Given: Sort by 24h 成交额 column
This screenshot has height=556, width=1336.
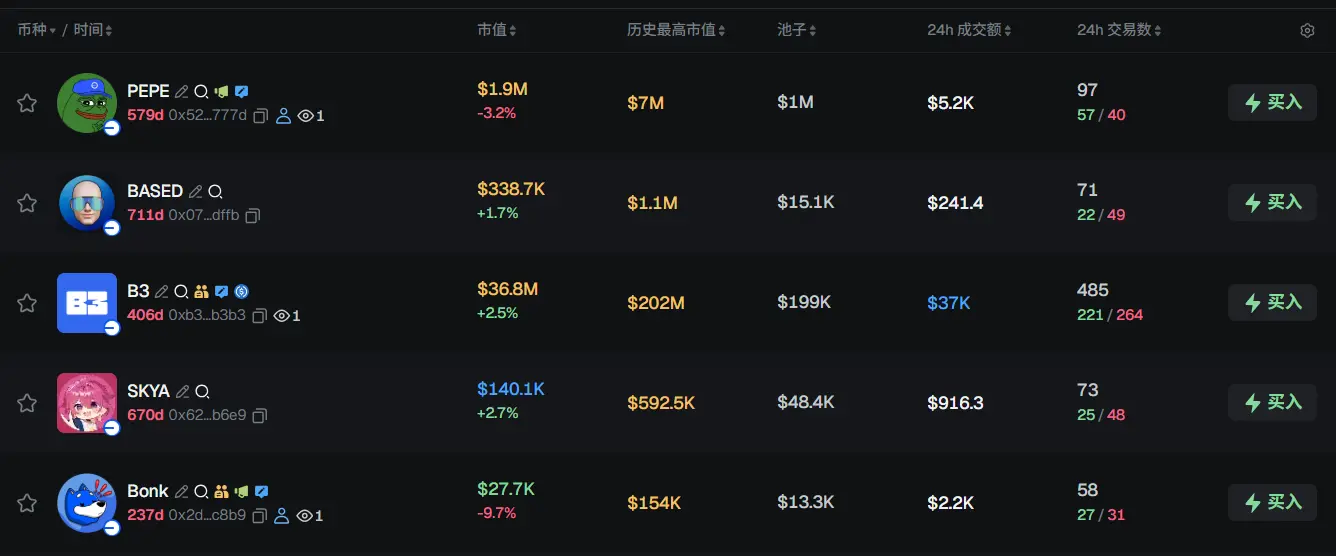Looking at the screenshot, I should click(x=969, y=31).
